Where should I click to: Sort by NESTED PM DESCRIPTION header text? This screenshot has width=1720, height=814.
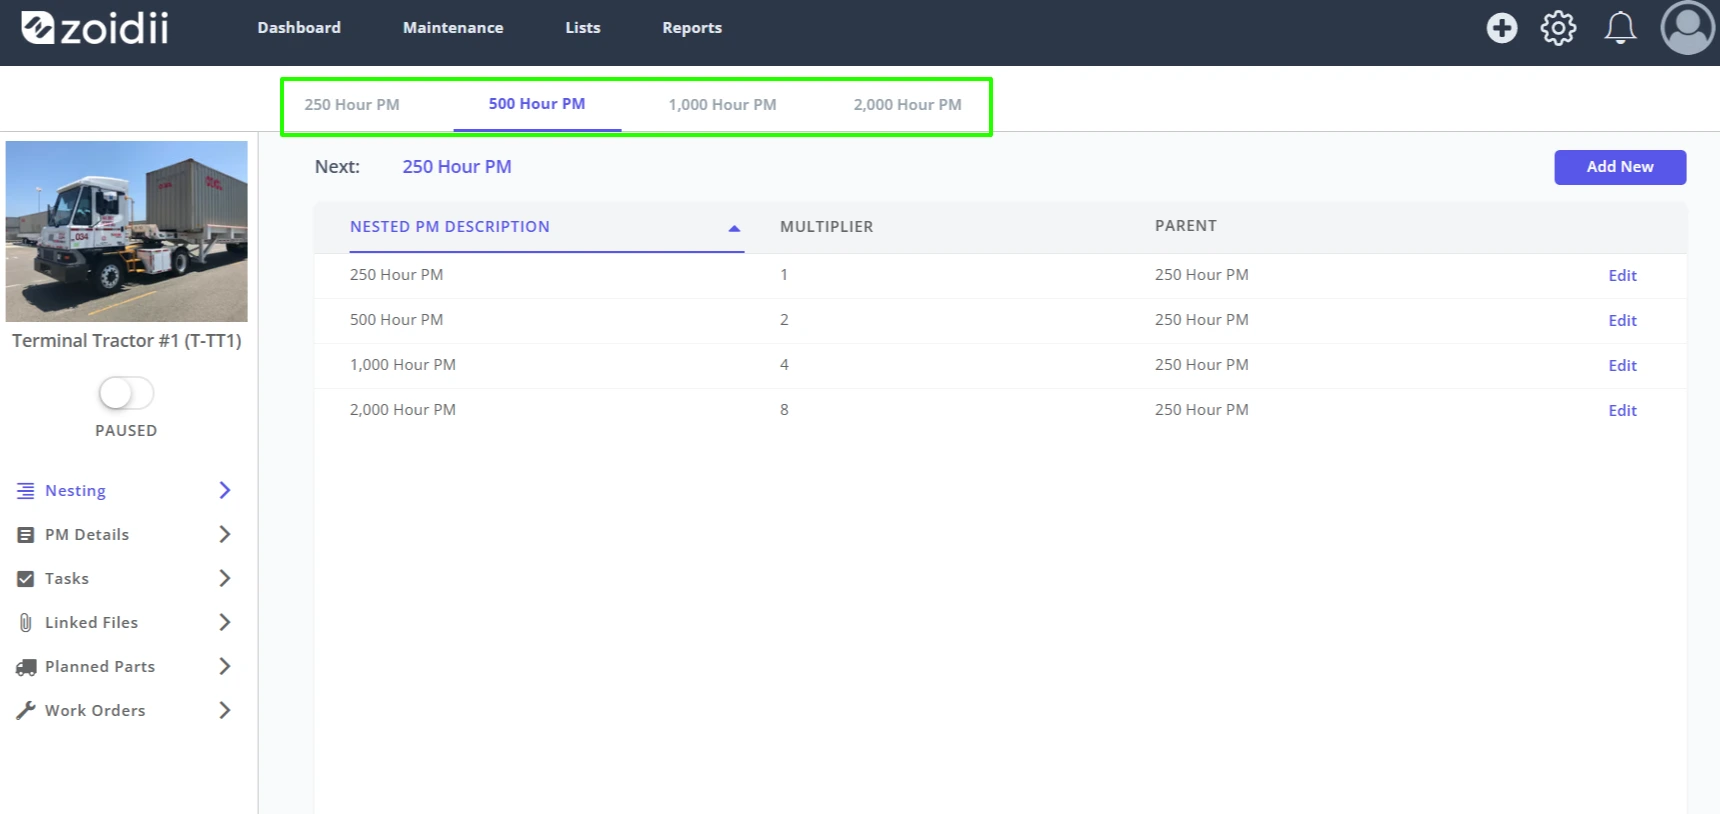point(450,227)
